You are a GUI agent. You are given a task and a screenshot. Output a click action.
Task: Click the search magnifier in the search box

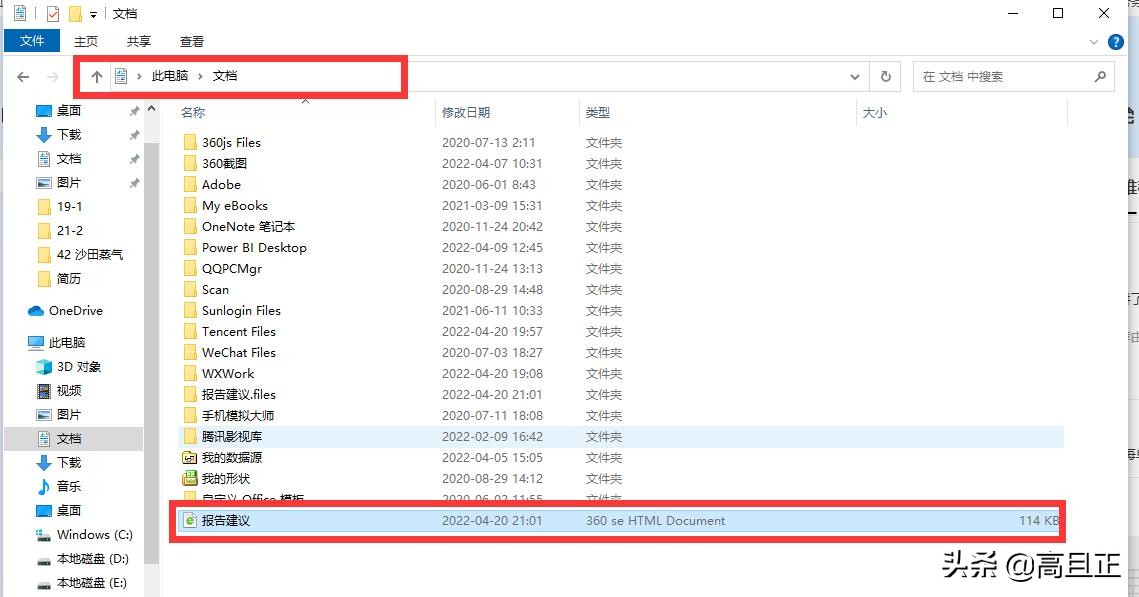pos(1100,76)
